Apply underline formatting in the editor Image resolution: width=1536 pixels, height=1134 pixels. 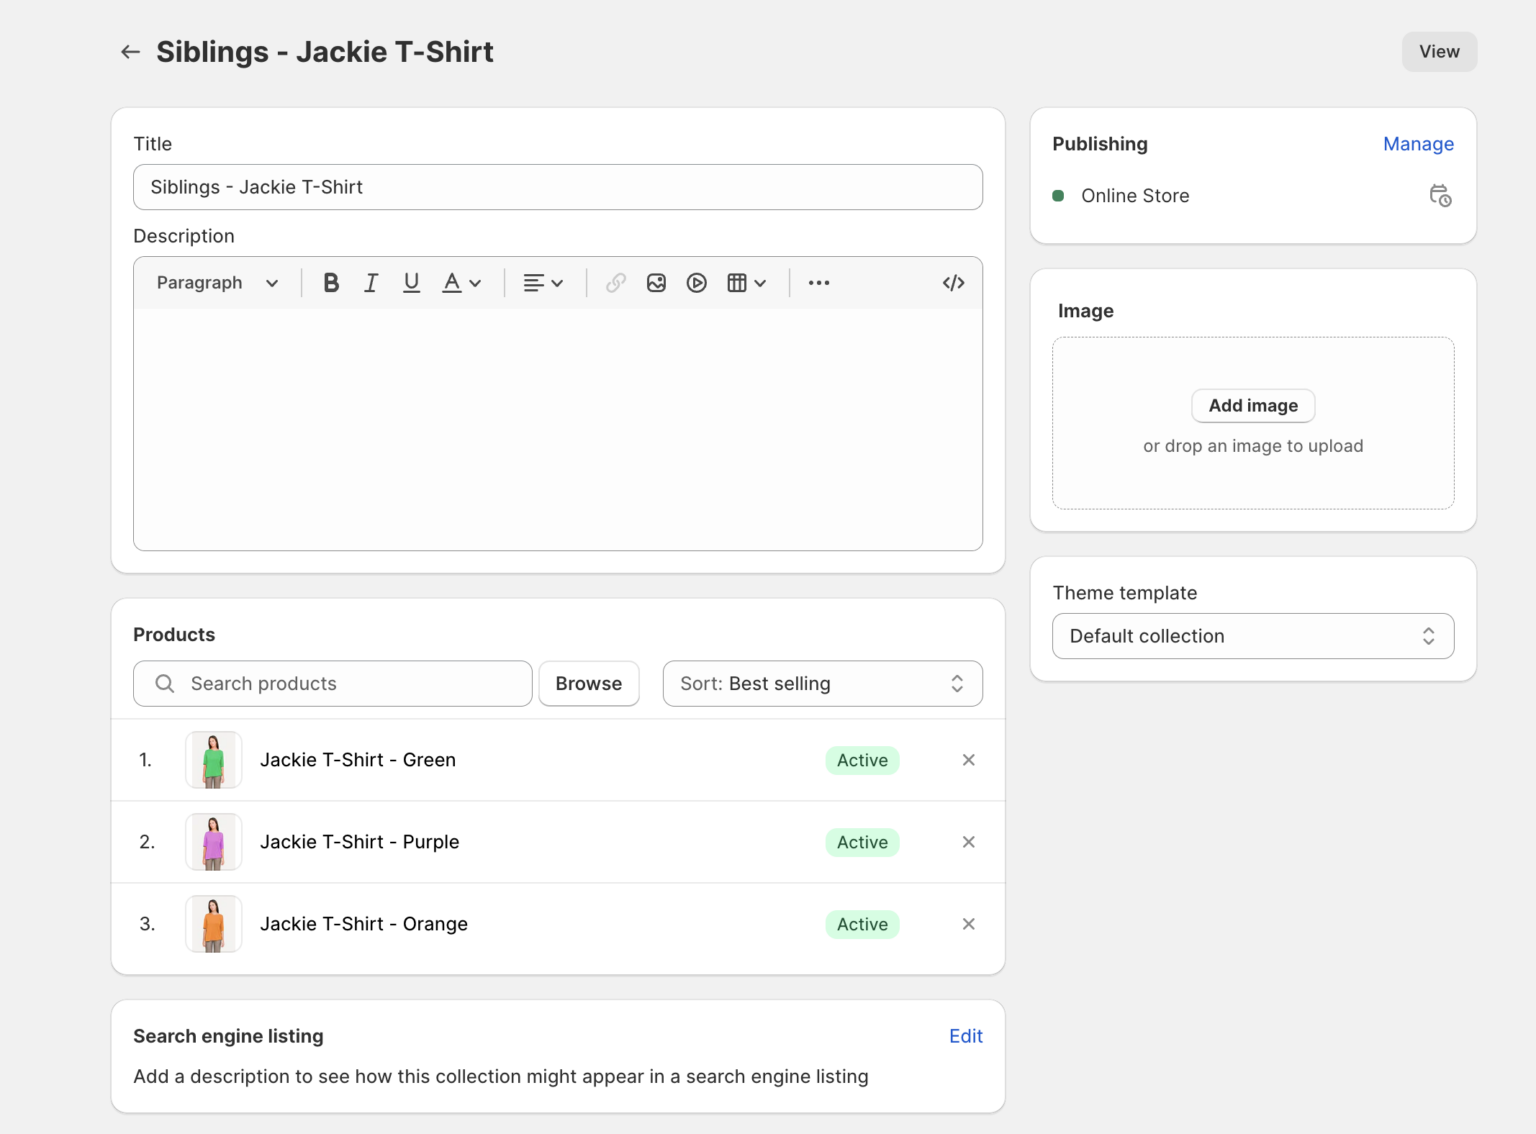point(411,282)
